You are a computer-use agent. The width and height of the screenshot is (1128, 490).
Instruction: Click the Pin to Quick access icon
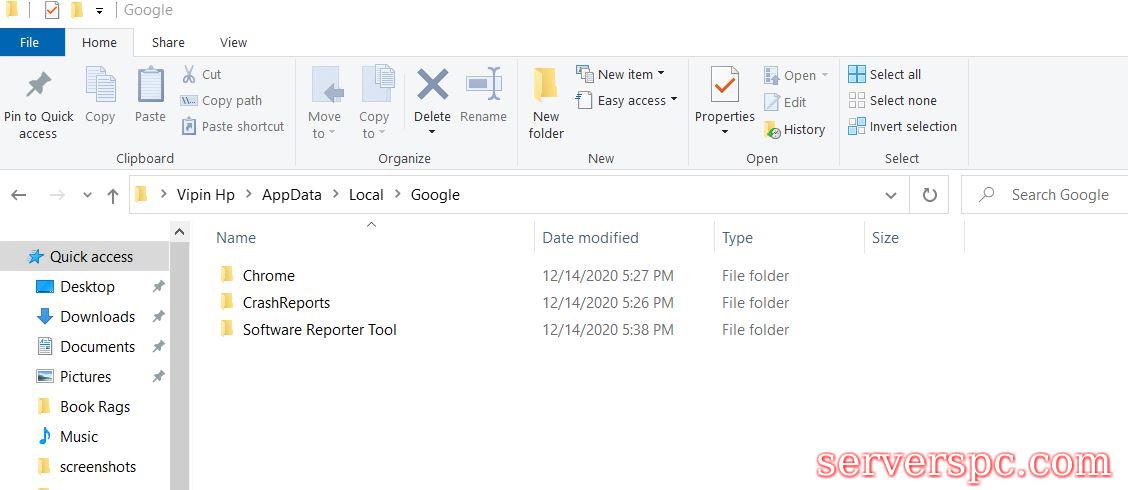[38, 87]
